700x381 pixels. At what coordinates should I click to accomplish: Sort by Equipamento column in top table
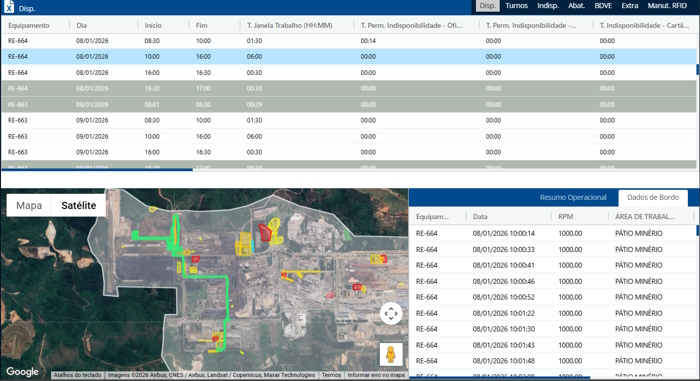point(29,25)
